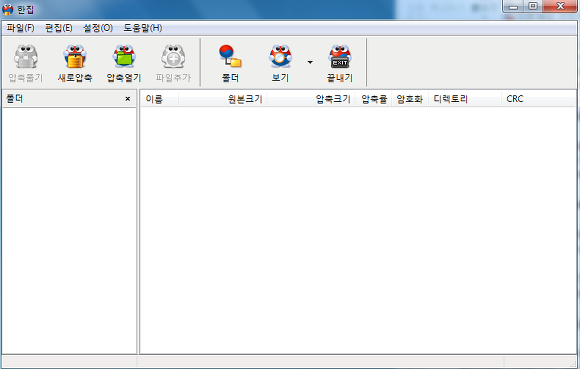Open the 도움말(H) menu
Screen dimensions: 580x369
(142, 28)
